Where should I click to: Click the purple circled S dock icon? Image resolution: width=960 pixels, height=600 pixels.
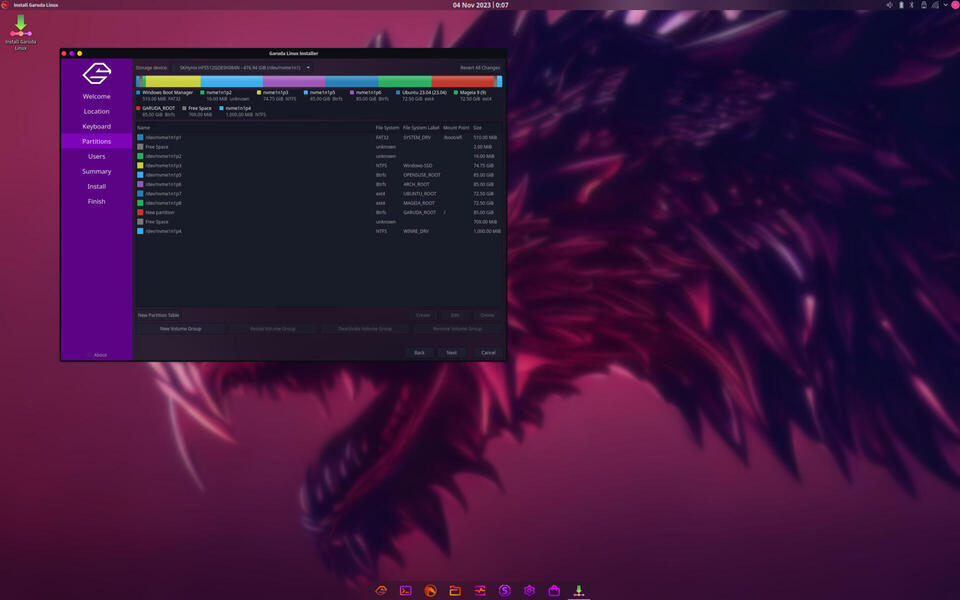(x=504, y=590)
